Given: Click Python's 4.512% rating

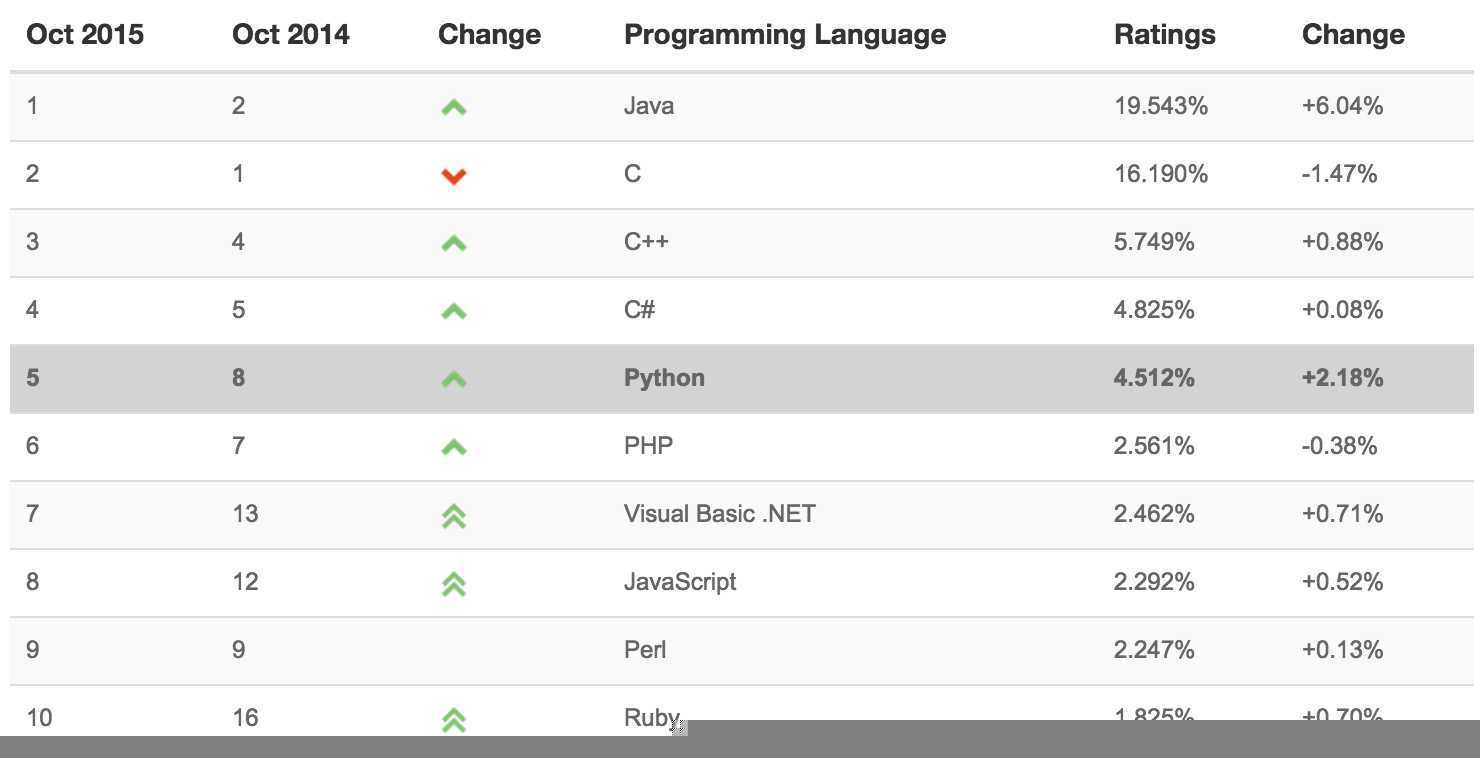Looking at the screenshot, I should [1154, 378].
